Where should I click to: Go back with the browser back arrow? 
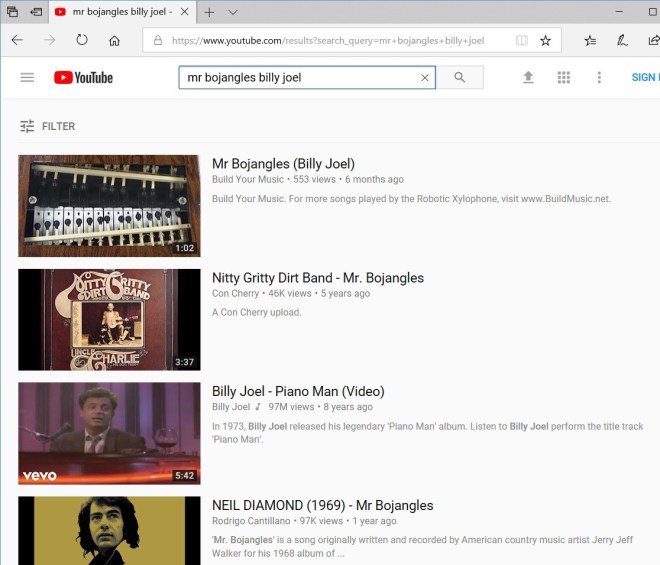tap(17, 40)
